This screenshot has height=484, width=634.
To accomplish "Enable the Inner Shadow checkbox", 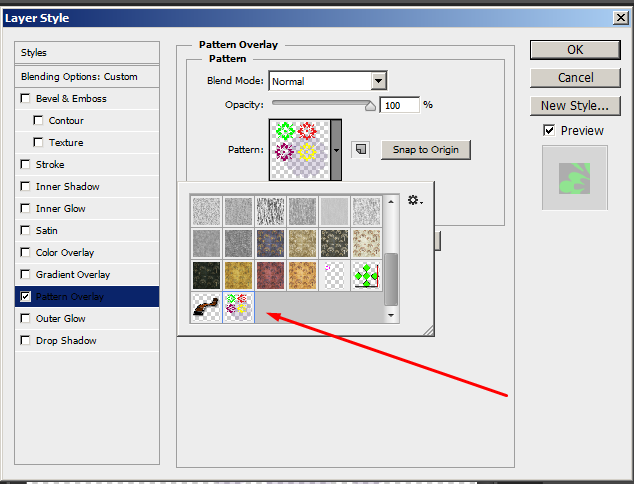I will click(25, 186).
